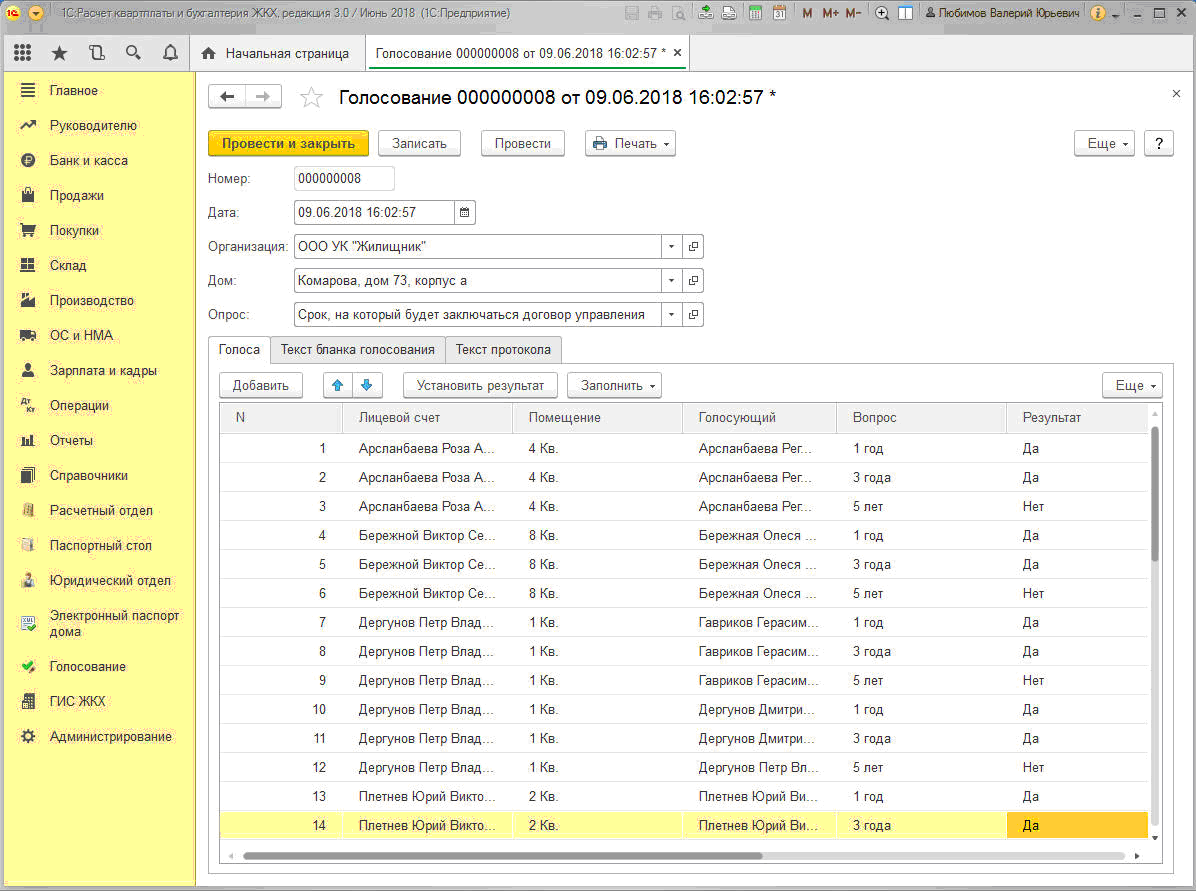The height and width of the screenshot is (891, 1196).
Task: Click zoom magnifier icon in title bar
Action: [882, 13]
